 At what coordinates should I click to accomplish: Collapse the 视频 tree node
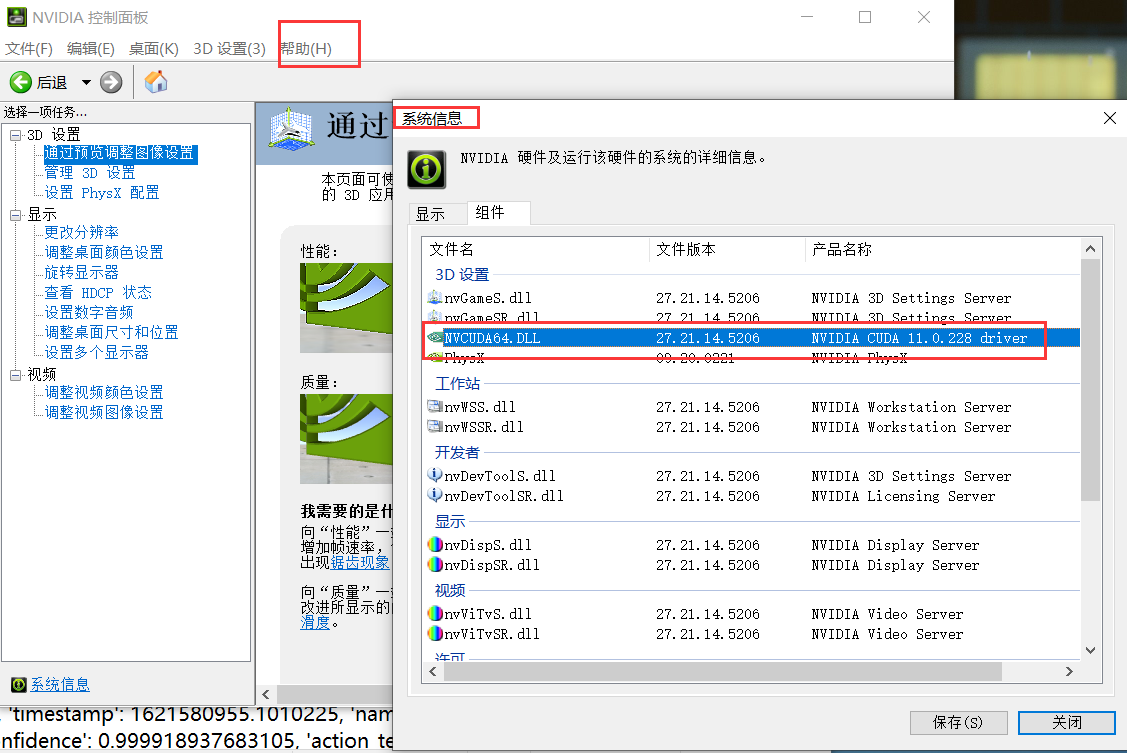click(x=16, y=375)
